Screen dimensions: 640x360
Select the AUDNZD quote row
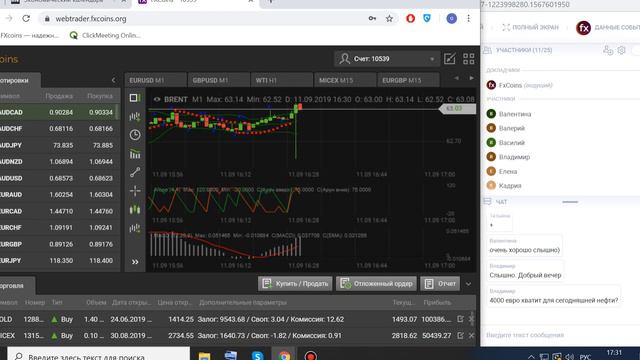tap(59, 162)
